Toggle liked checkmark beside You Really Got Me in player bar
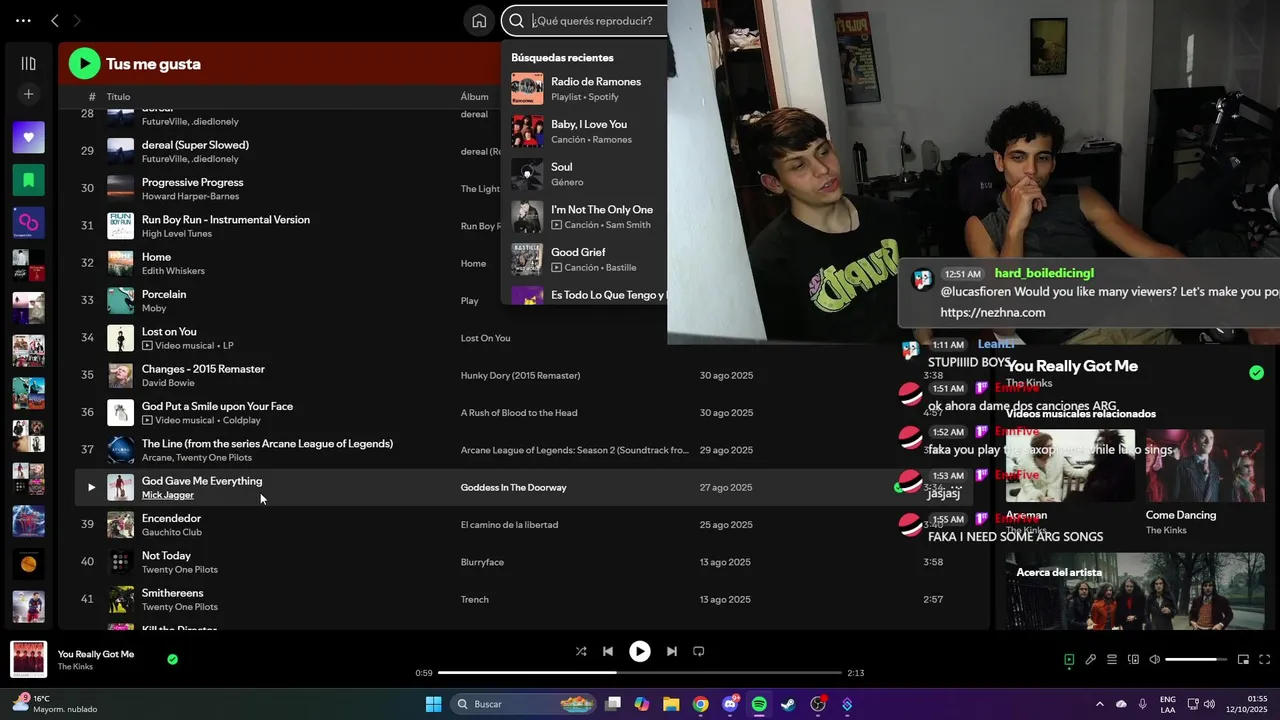The height and width of the screenshot is (720, 1280). coord(172,660)
